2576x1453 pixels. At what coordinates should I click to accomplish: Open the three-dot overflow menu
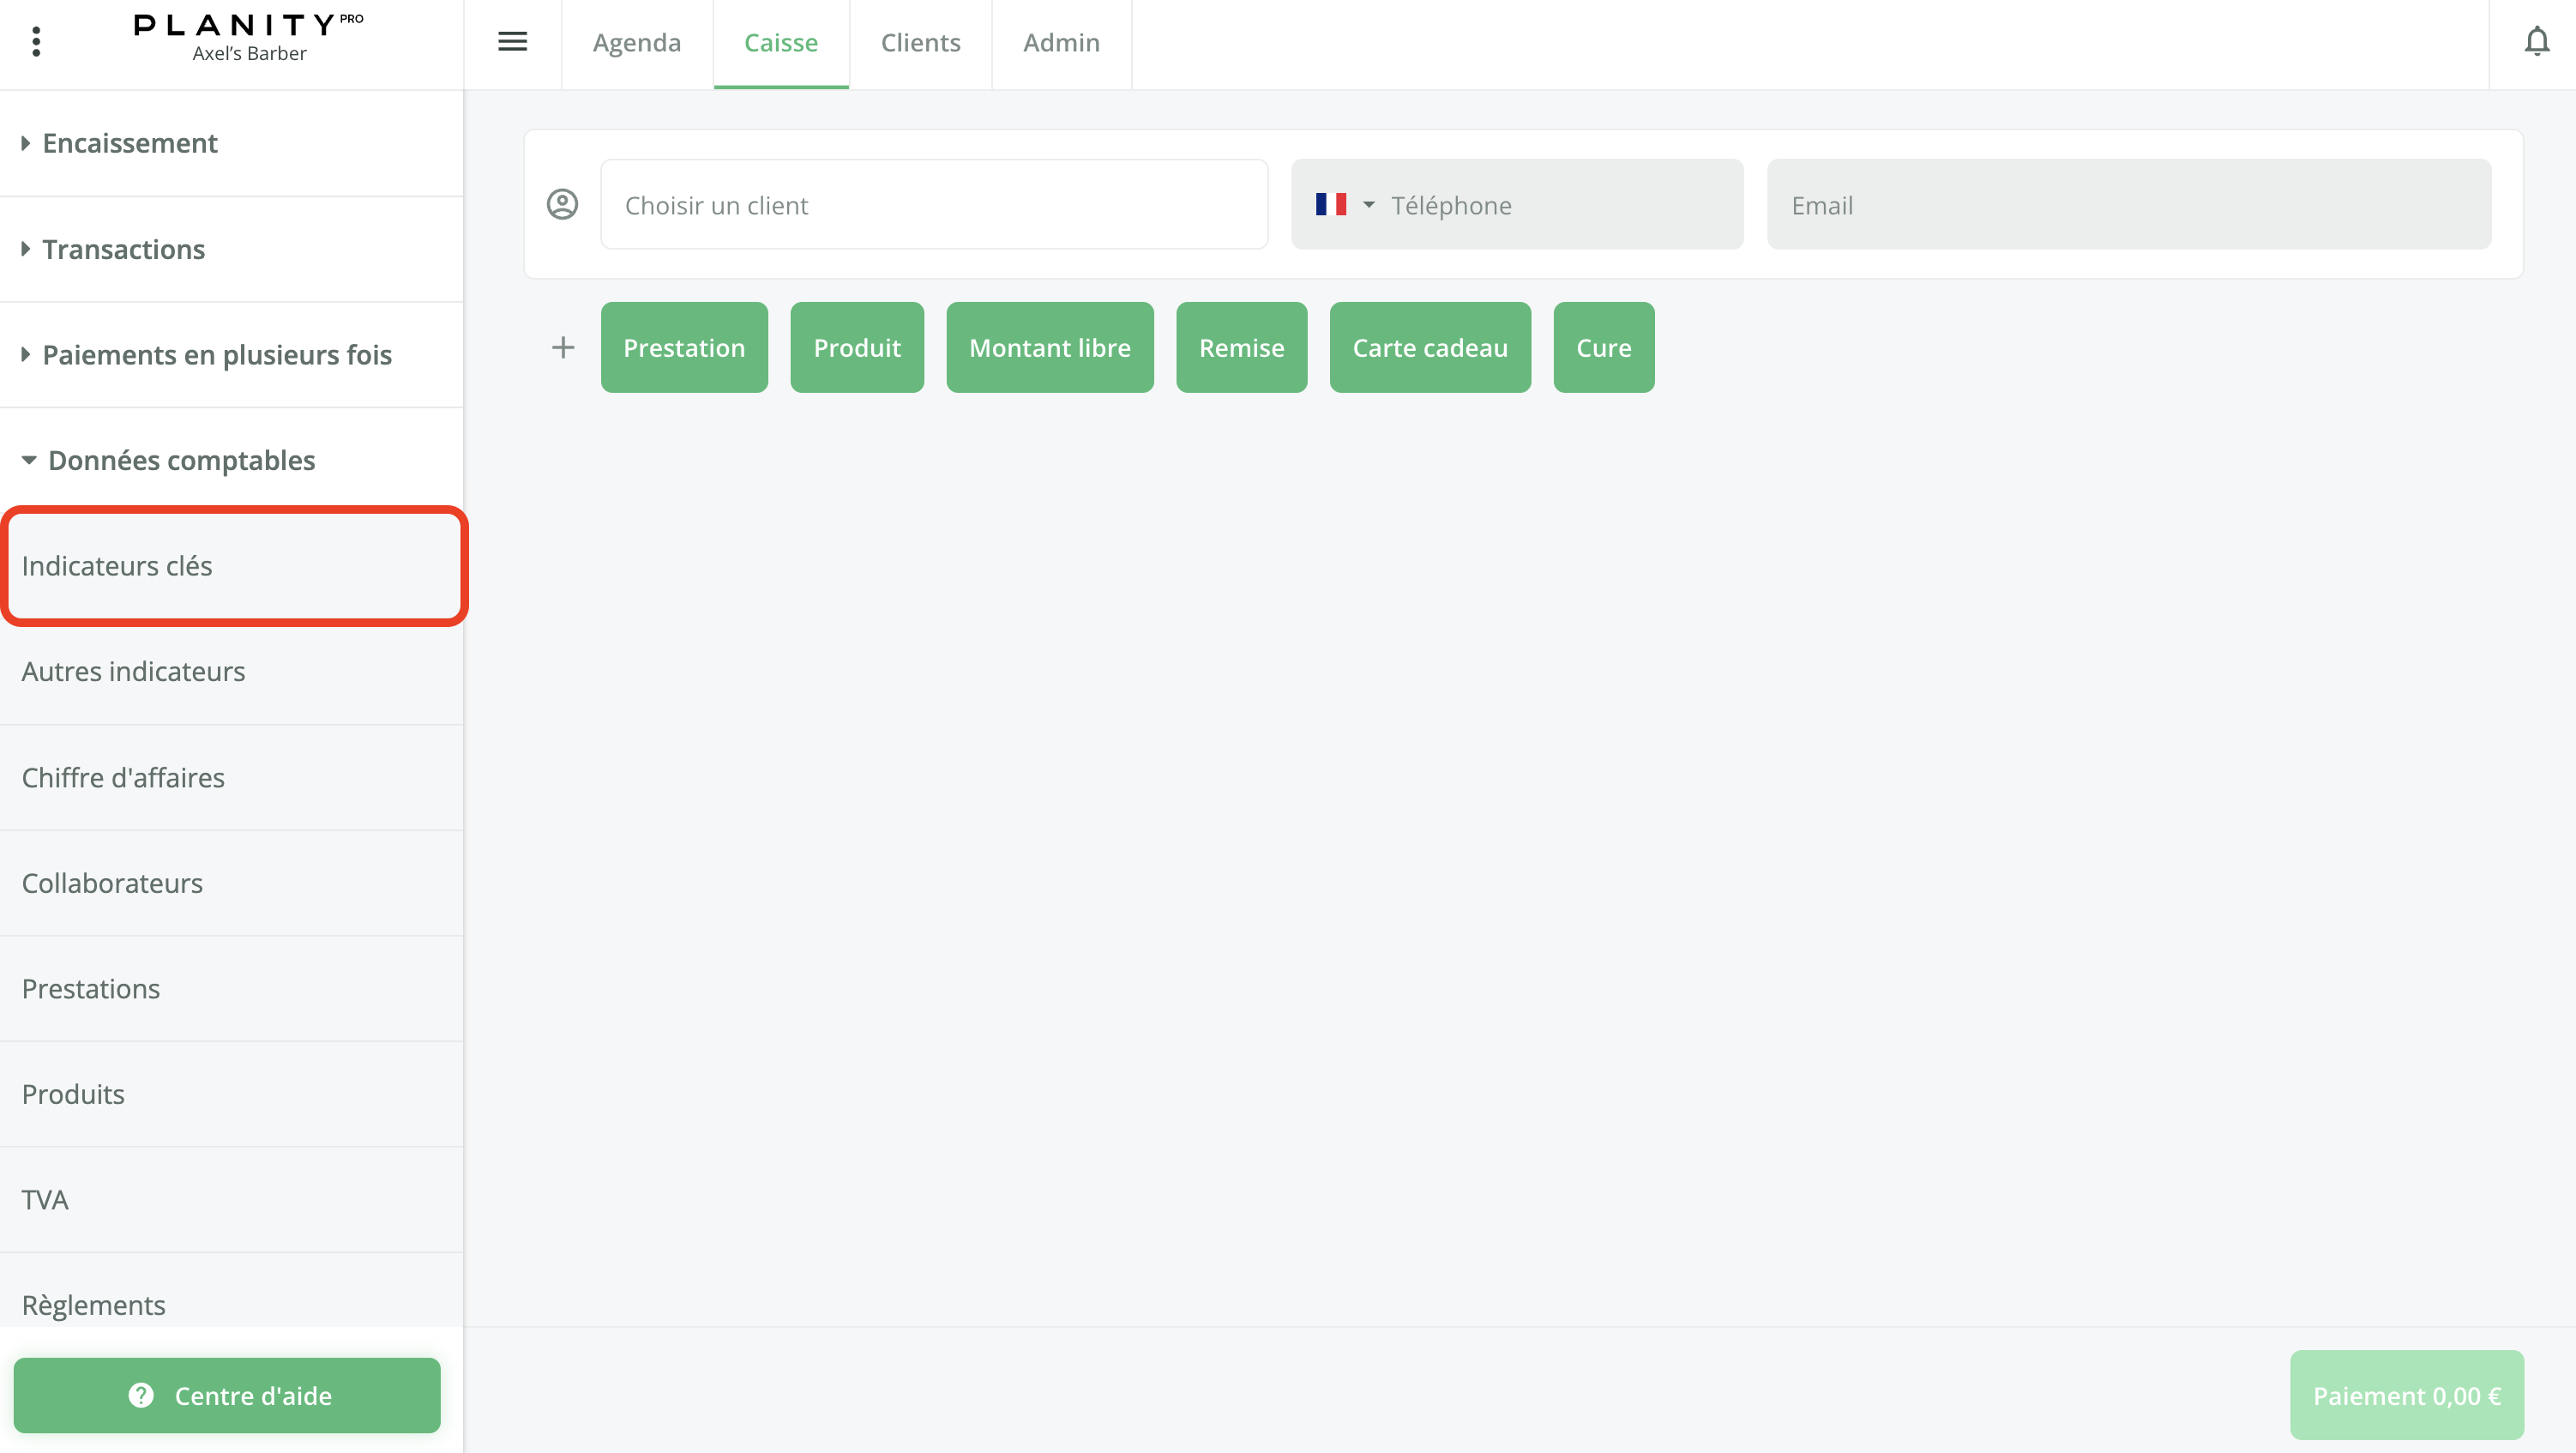click(x=37, y=42)
